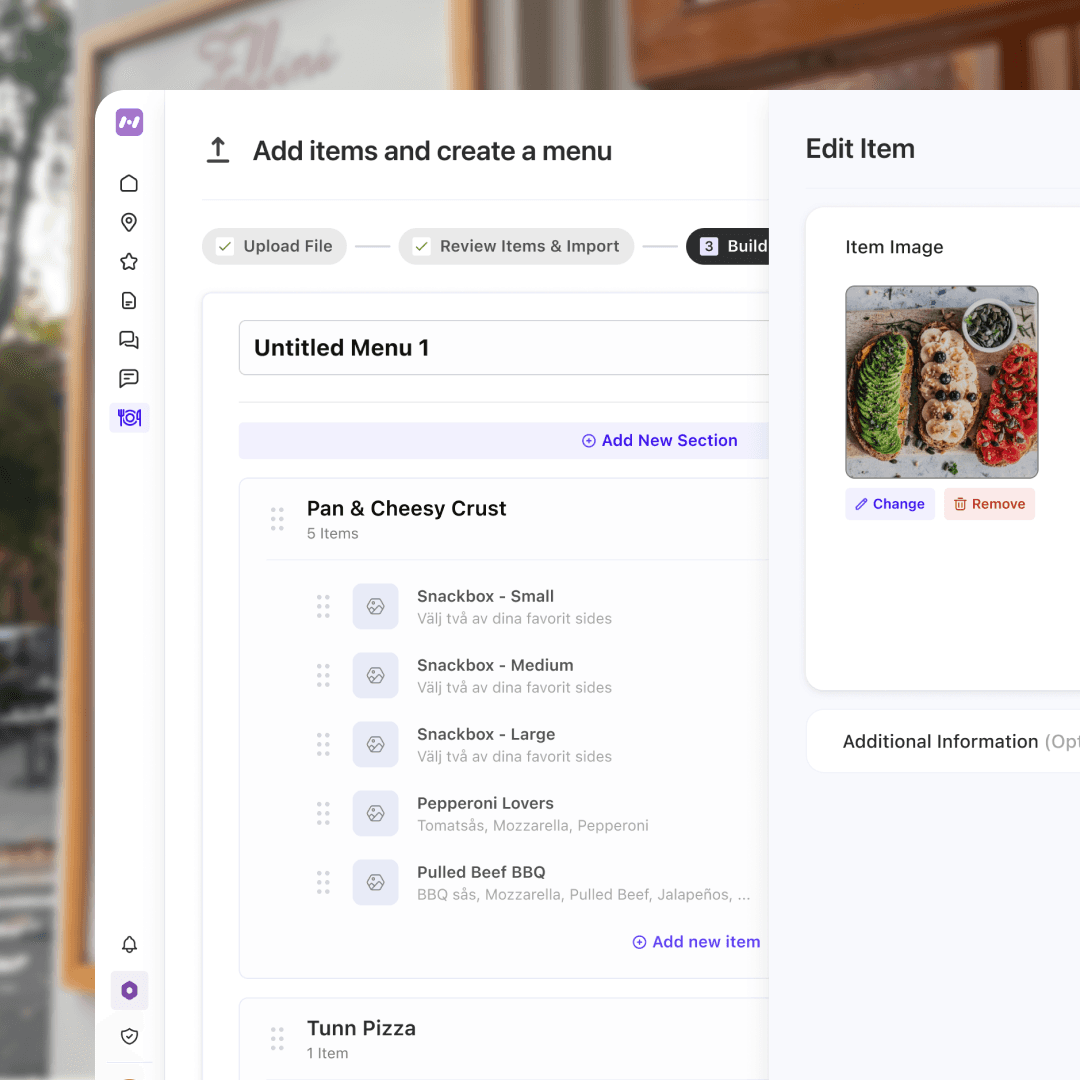The width and height of the screenshot is (1080, 1080).
Task: Click drag handle for Tunn Pizza section
Action: (277, 1039)
